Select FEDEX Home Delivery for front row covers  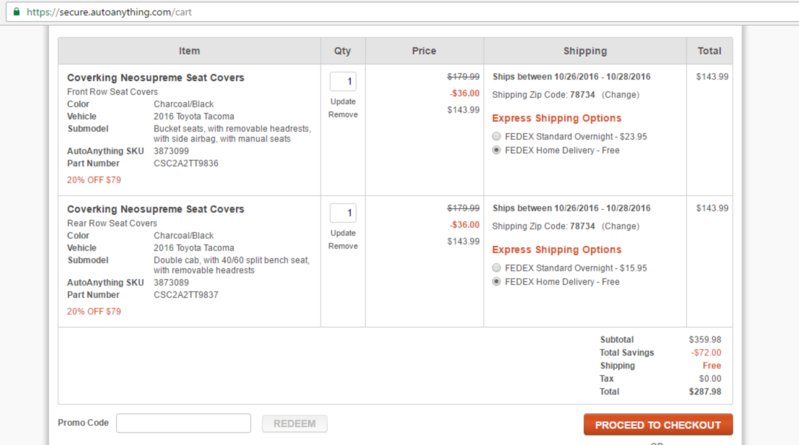click(x=496, y=150)
